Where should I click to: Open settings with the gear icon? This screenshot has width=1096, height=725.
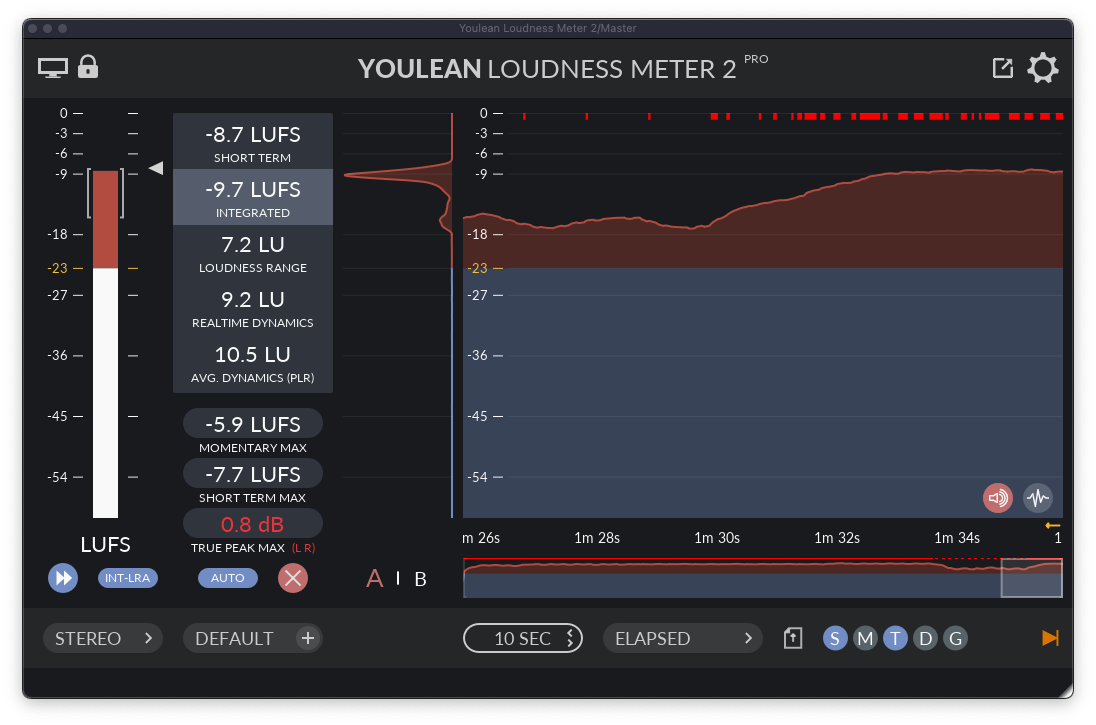1043,68
